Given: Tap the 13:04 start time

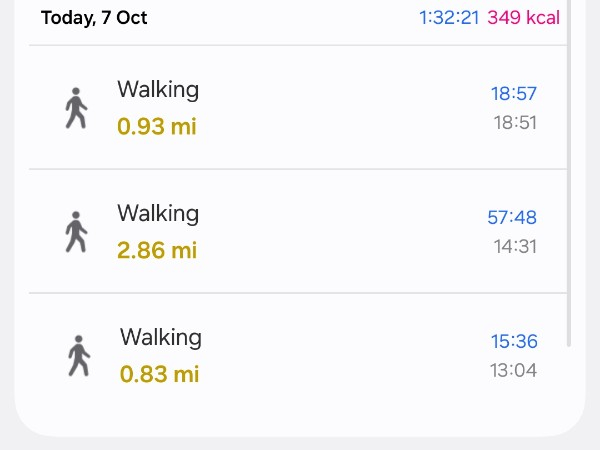Looking at the screenshot, I should (x=513, y=370).
